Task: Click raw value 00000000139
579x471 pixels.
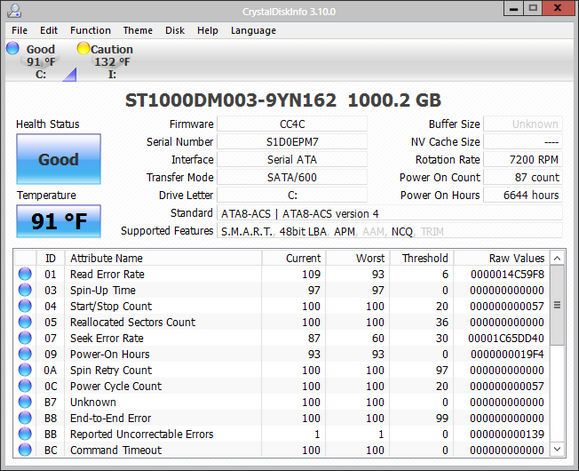Action: pyautogui.click(x=507, y=434)
